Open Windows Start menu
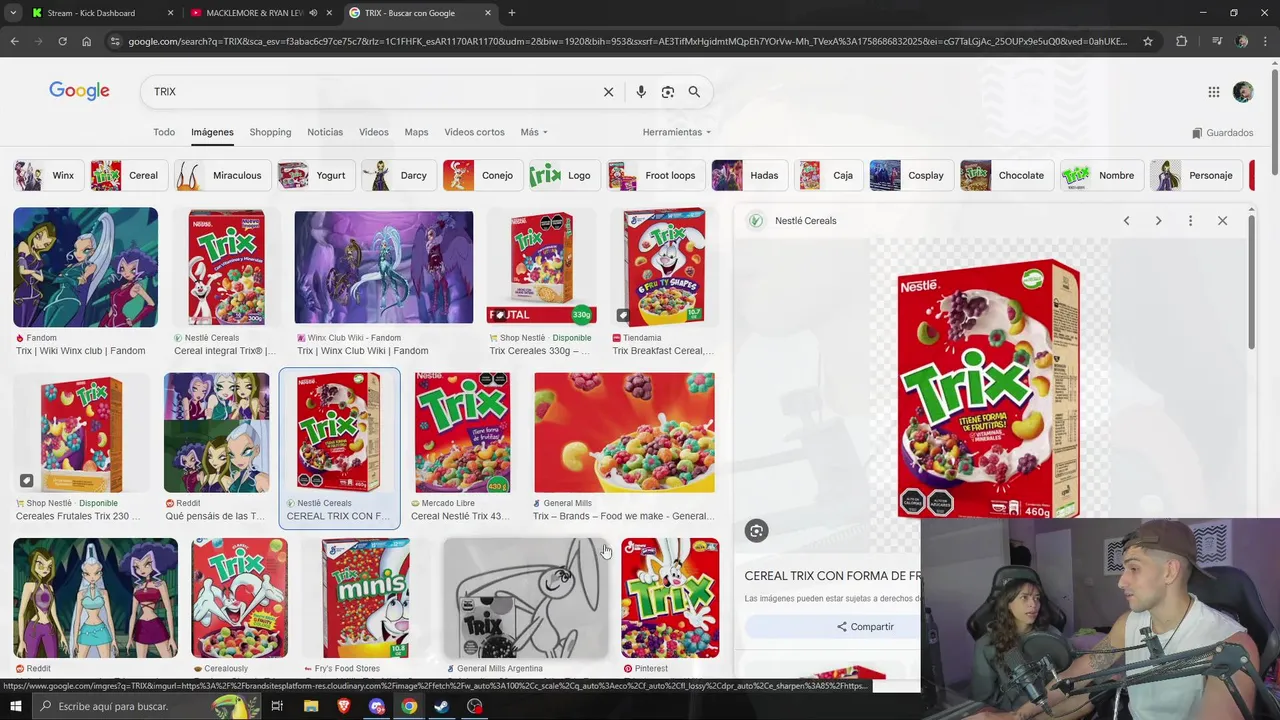This screenshot has height=720, width=1280. 15,706
